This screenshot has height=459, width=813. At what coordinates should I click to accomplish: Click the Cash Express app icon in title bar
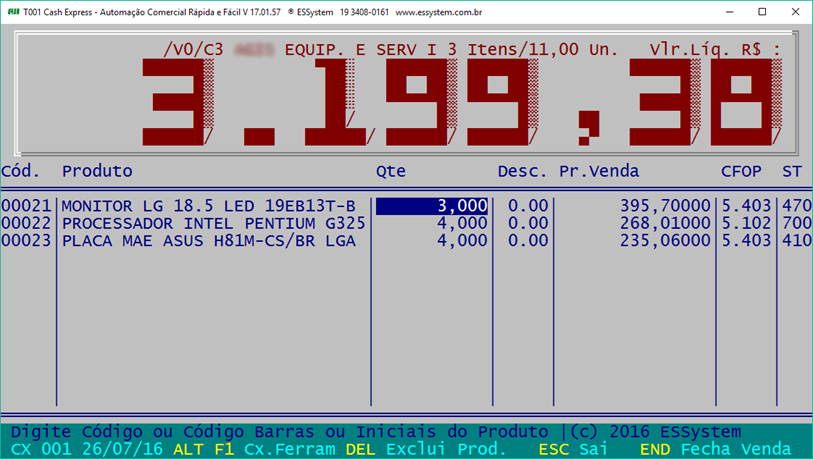11,12
